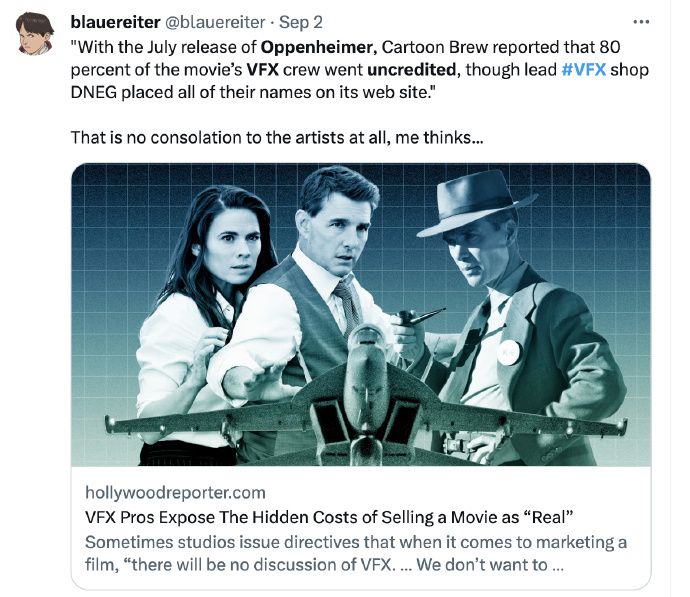The width and height of the screenshot is (690, 597).
Task: Click the #VFX hashtag
Action: (x=584, y=70)
